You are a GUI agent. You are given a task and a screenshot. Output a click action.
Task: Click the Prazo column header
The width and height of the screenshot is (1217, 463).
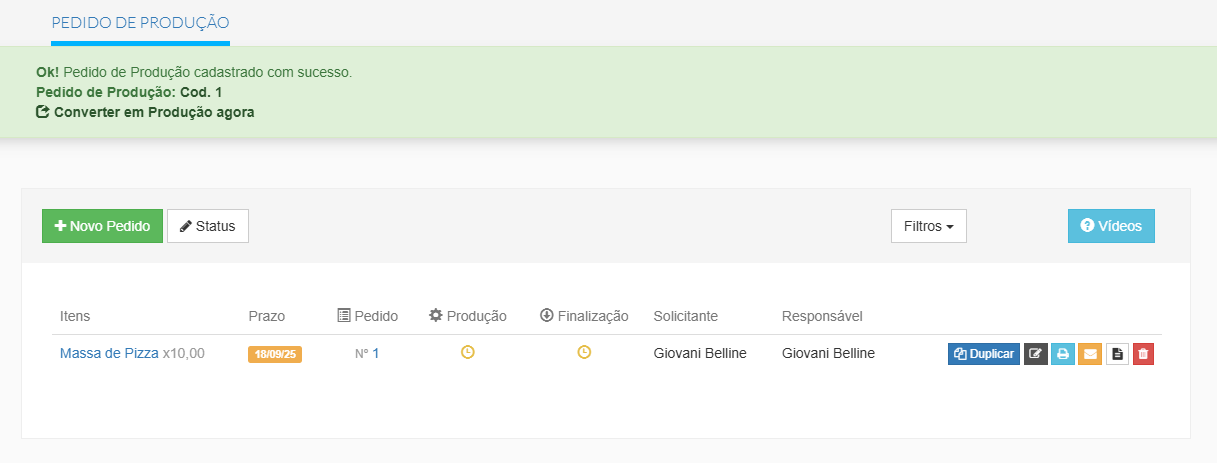266,316
